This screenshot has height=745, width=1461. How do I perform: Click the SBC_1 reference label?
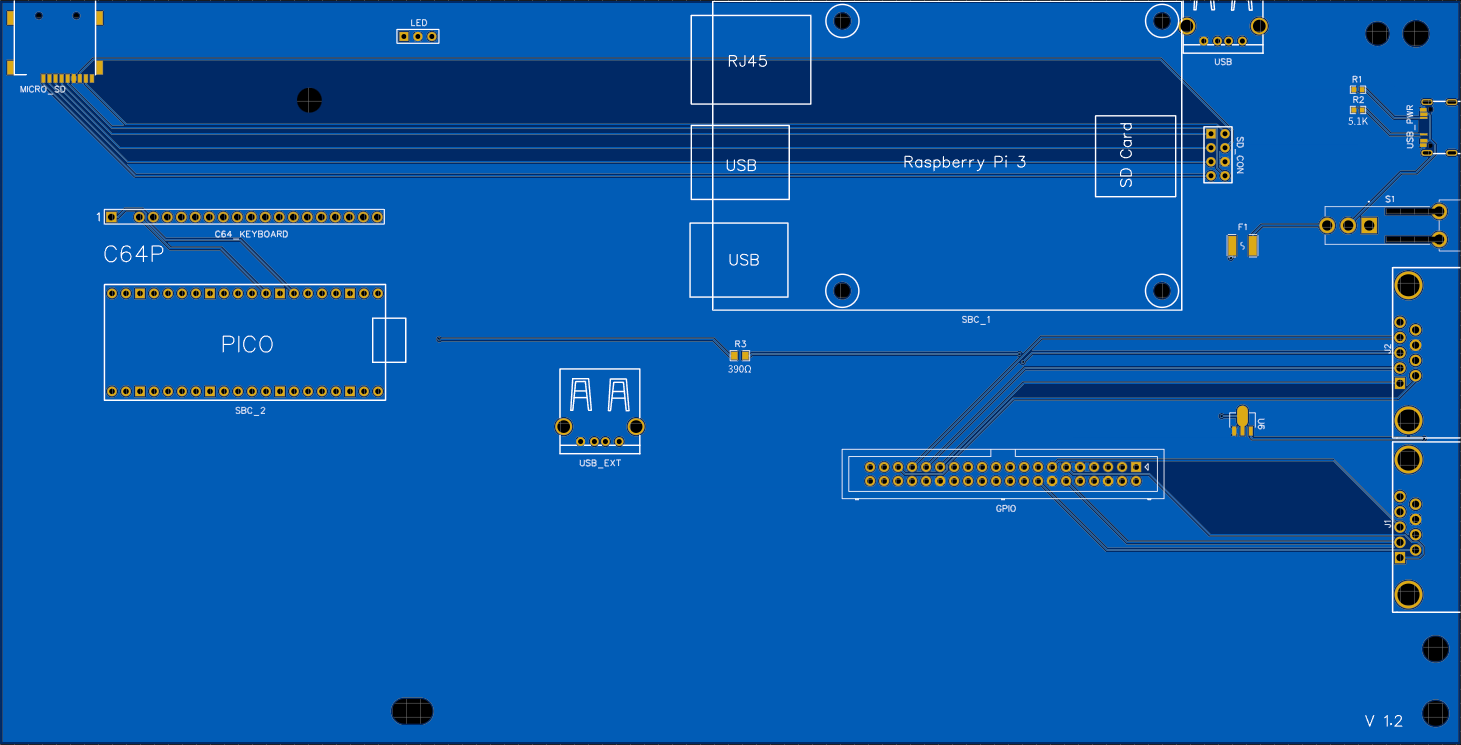pyautogui.click(x=976, y=320)
